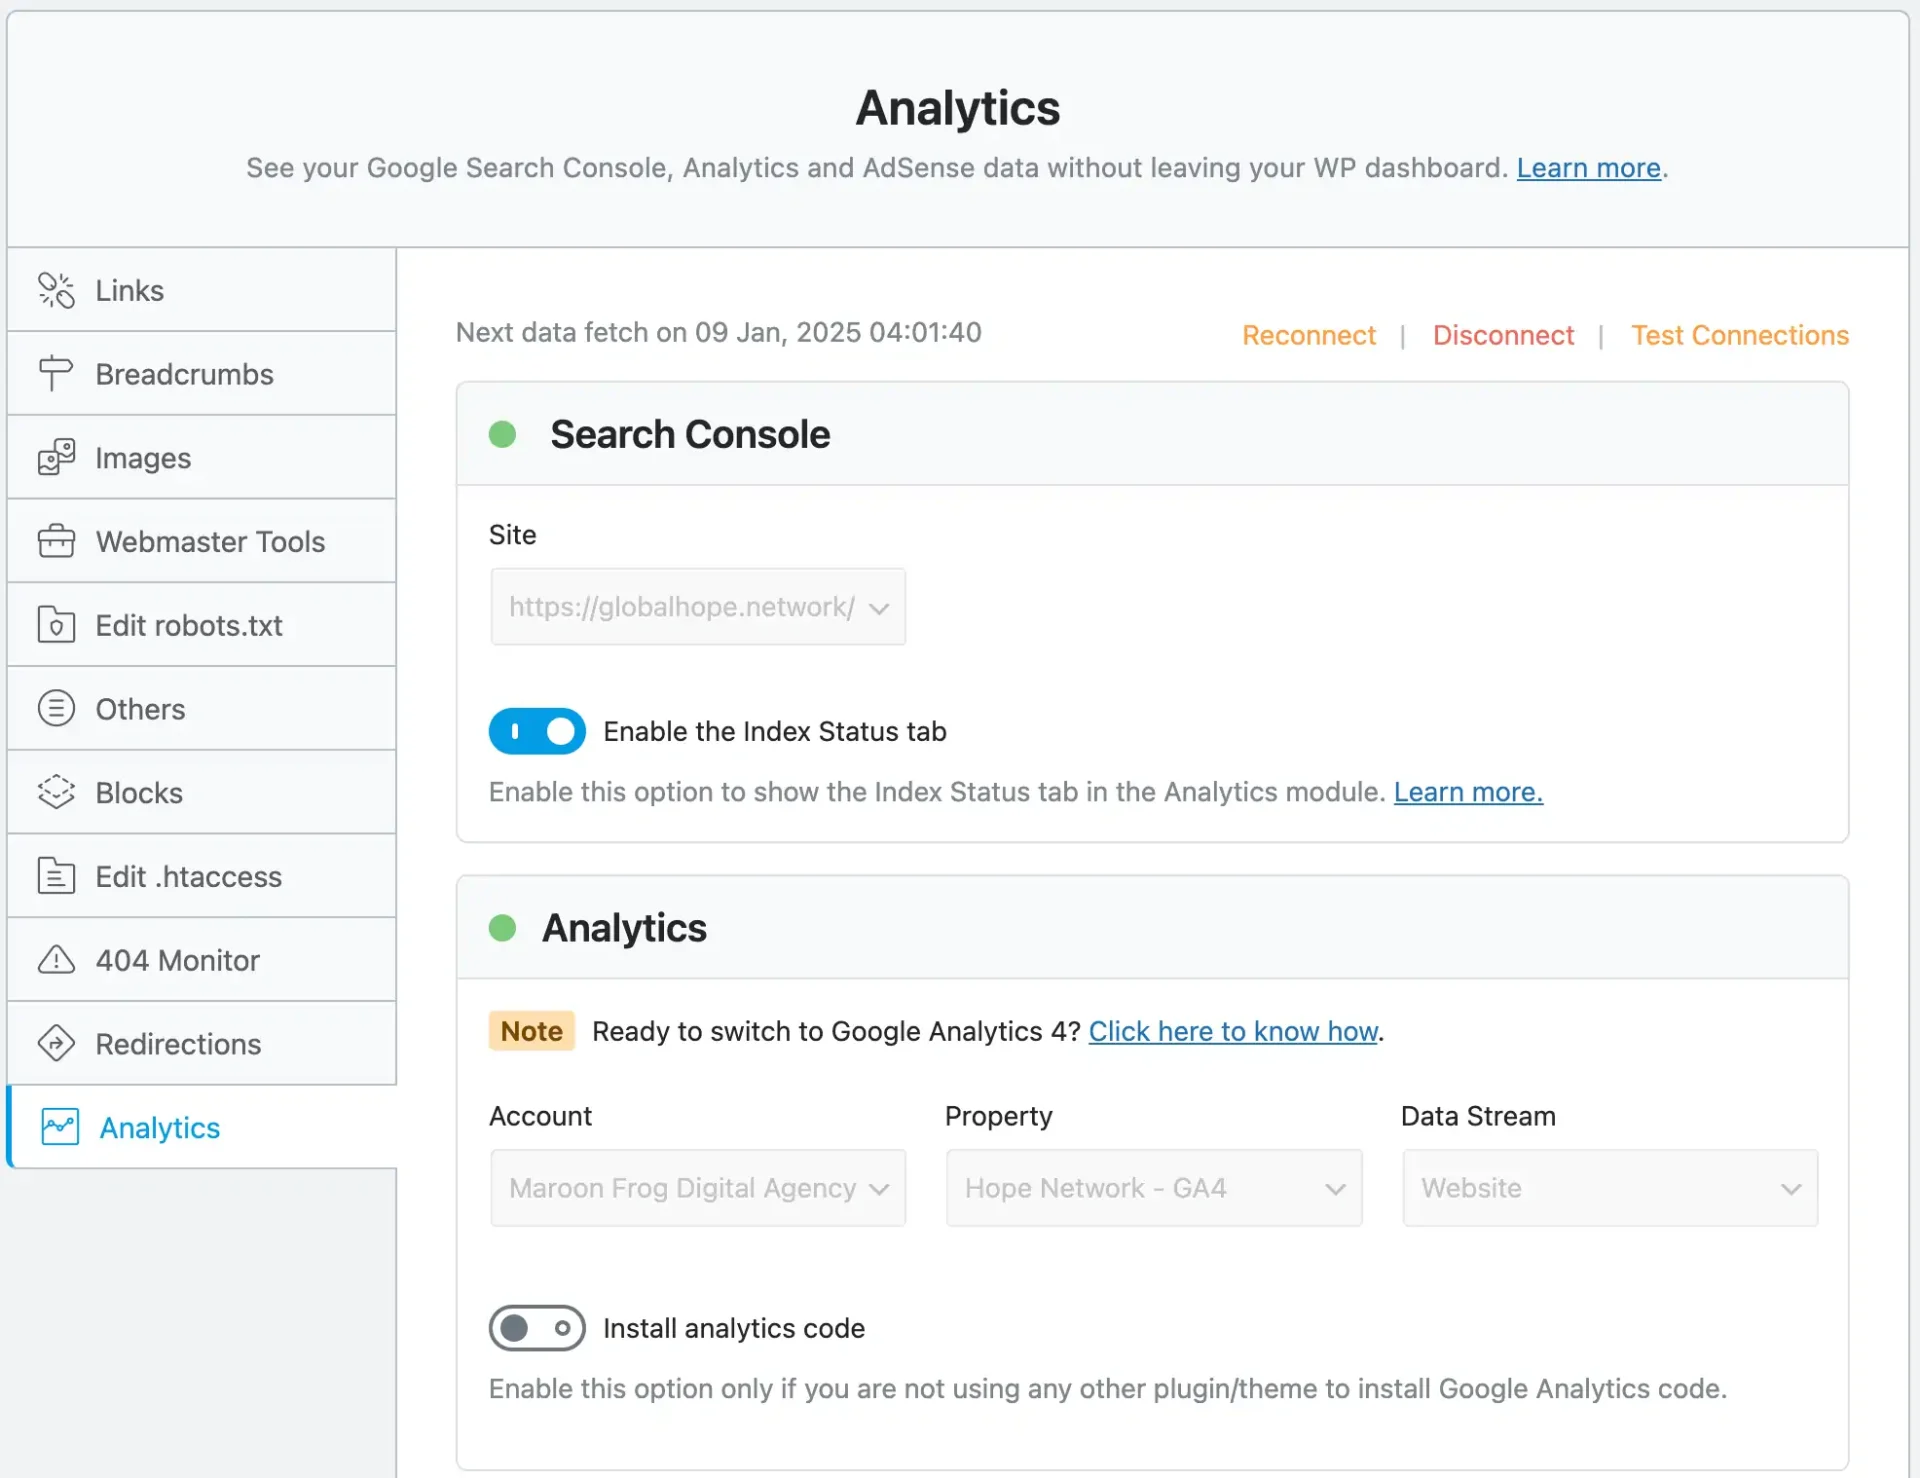Click the Redirections diamond arrow icon

[x=56, y=1043]
